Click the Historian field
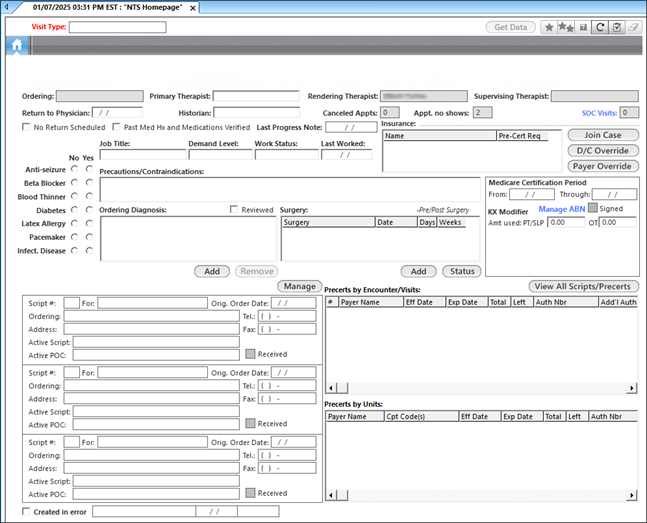 click(x=256, y=113)
